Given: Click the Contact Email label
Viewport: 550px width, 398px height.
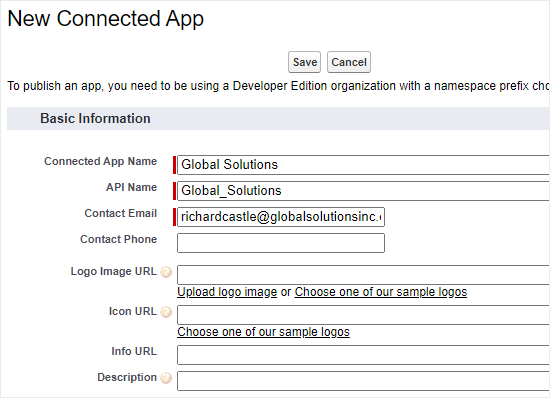Looking at the screenshot, I should [120, 213].
